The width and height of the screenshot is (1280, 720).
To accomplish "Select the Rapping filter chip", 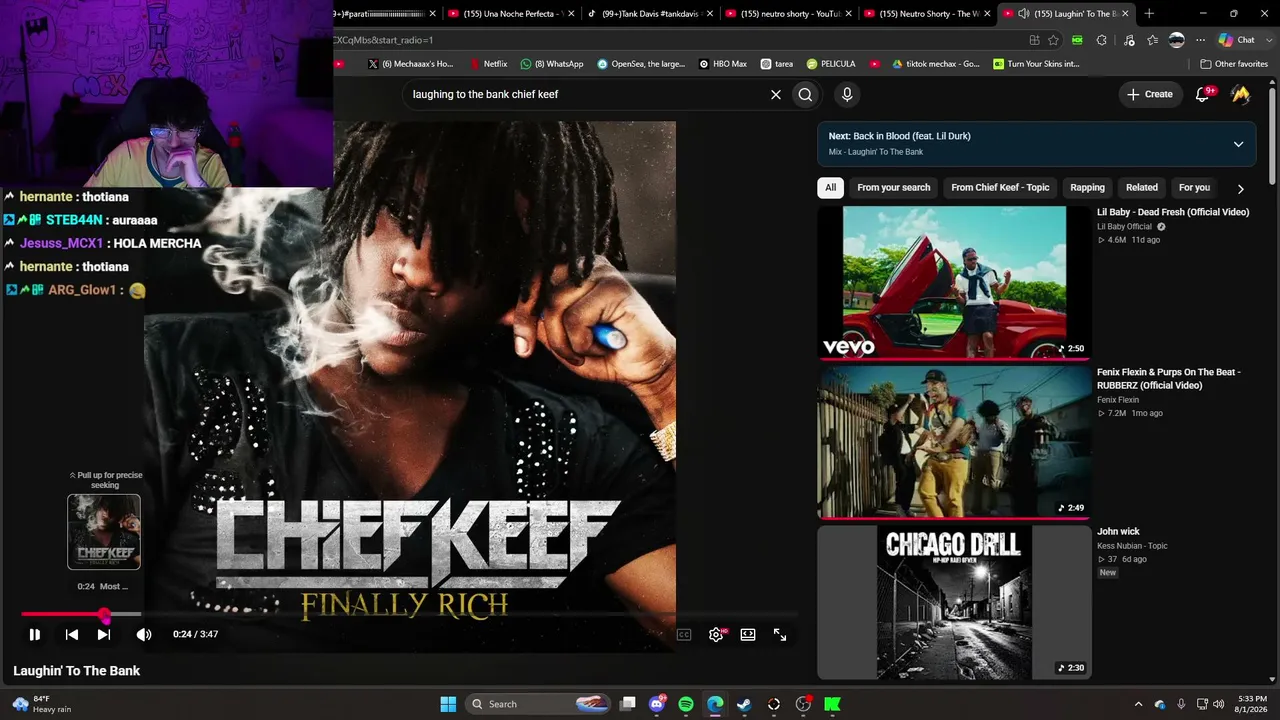I will tap(1087, 188).
